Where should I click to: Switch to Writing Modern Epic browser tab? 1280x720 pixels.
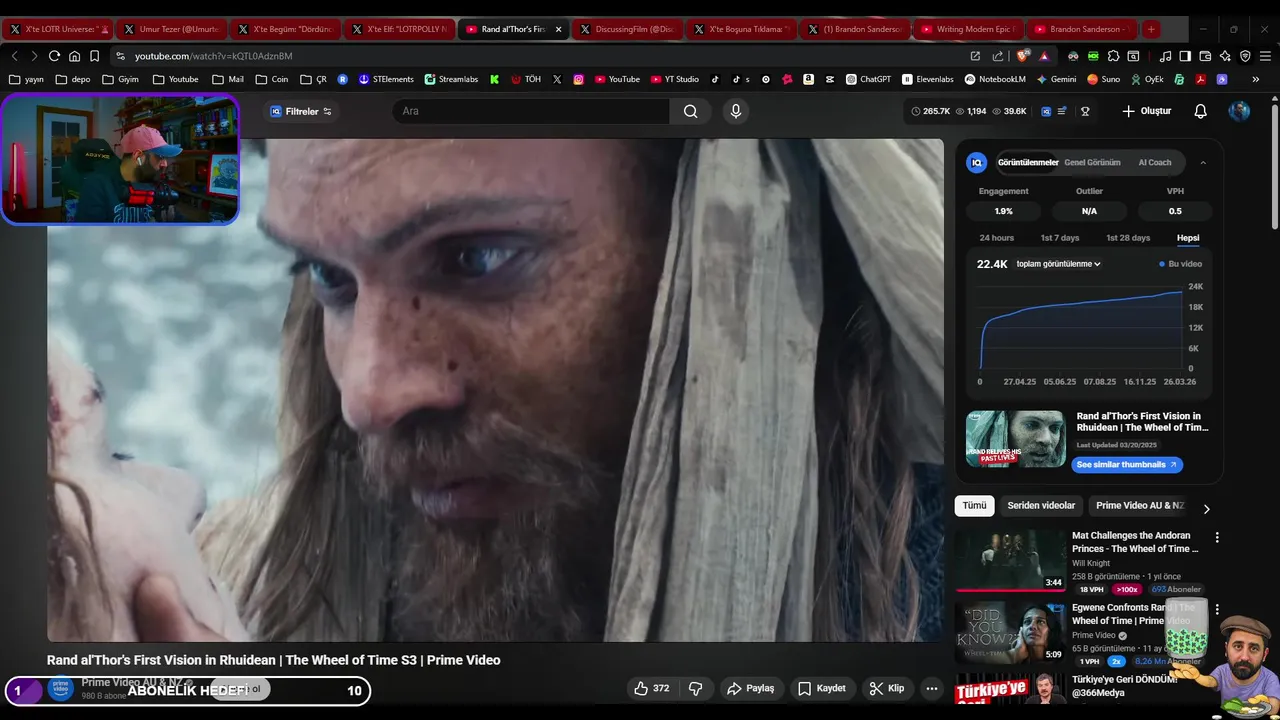click(968, 29)
